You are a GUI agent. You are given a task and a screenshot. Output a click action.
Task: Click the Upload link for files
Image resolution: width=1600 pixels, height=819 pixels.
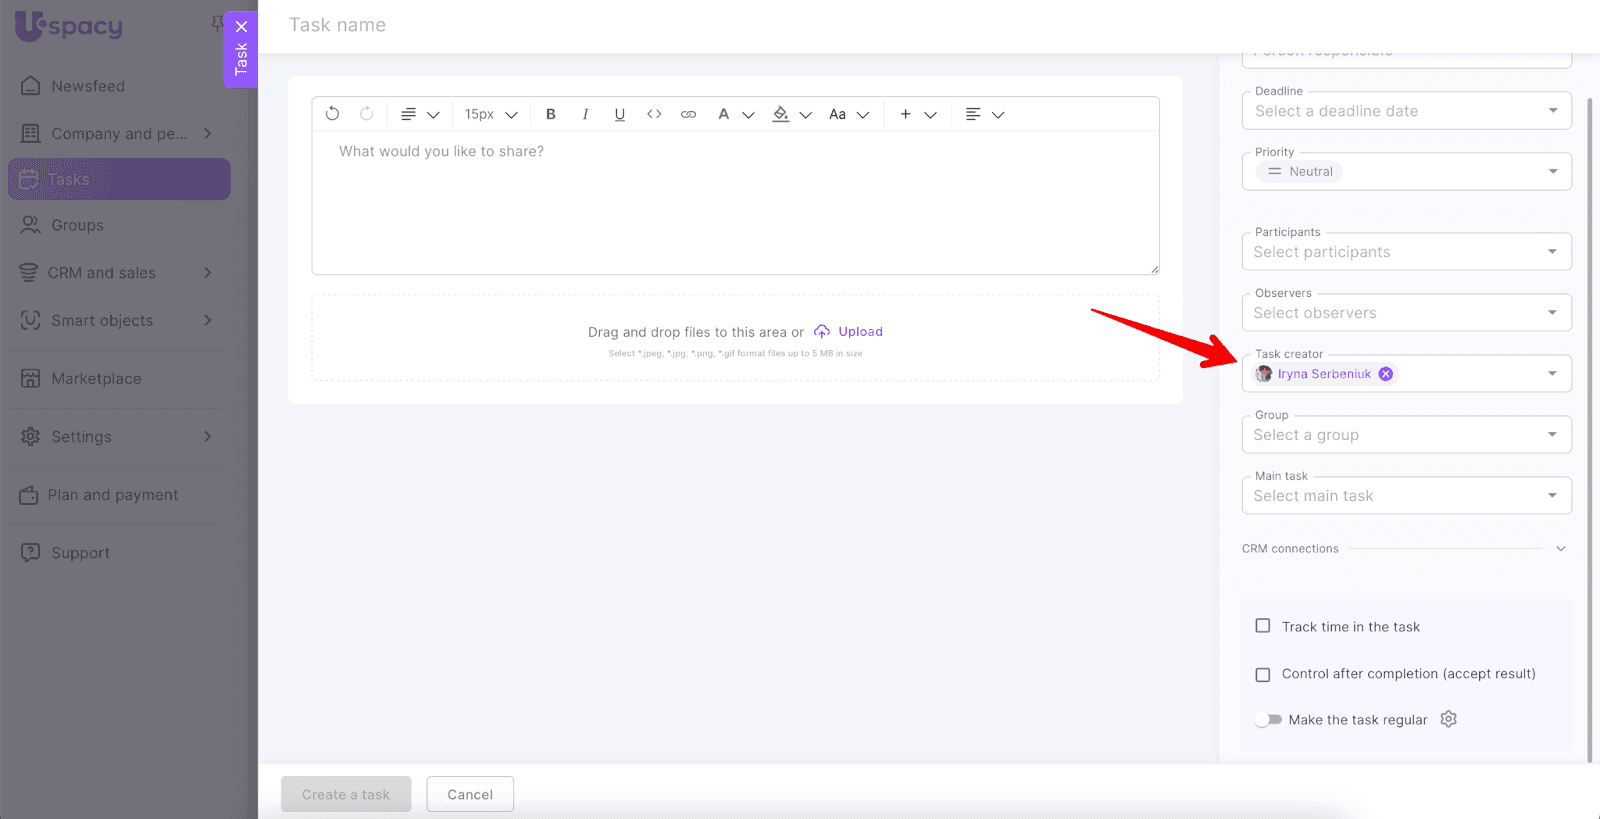click(859, 332)
